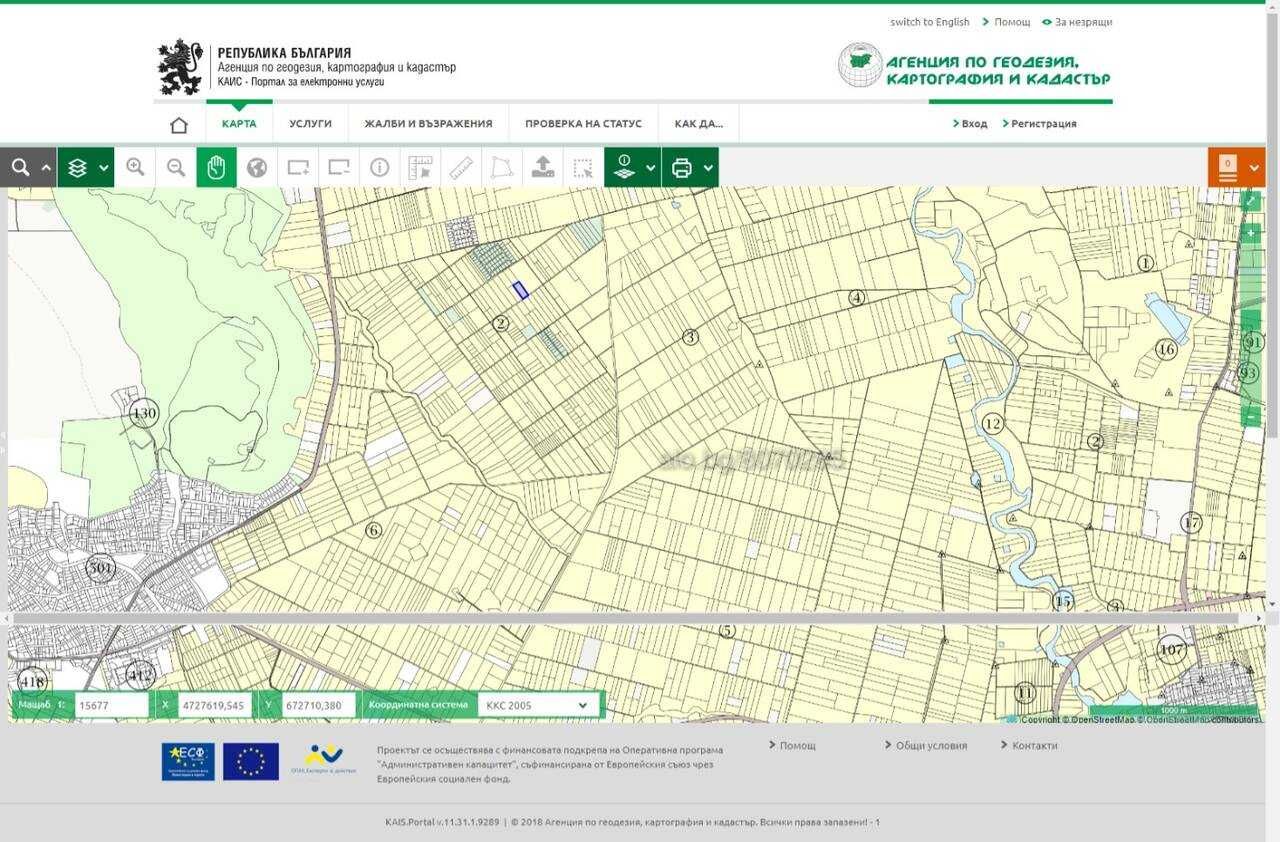Open ПРОВЕРКА НА СТАТУС menu

583,124
